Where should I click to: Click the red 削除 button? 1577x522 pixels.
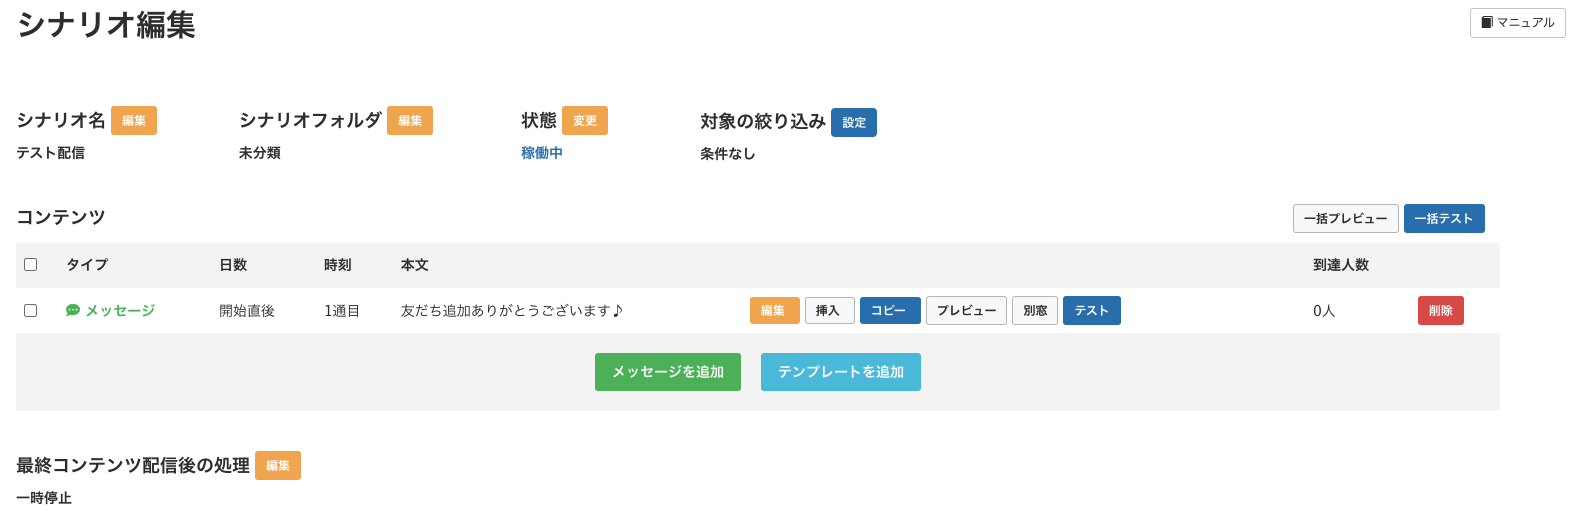point(1441,311)
